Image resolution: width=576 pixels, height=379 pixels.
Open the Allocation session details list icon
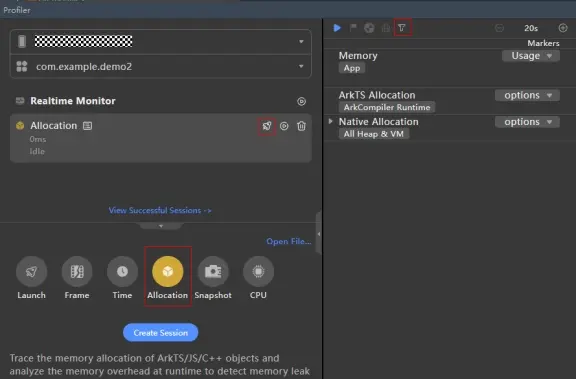click(87, 126)
